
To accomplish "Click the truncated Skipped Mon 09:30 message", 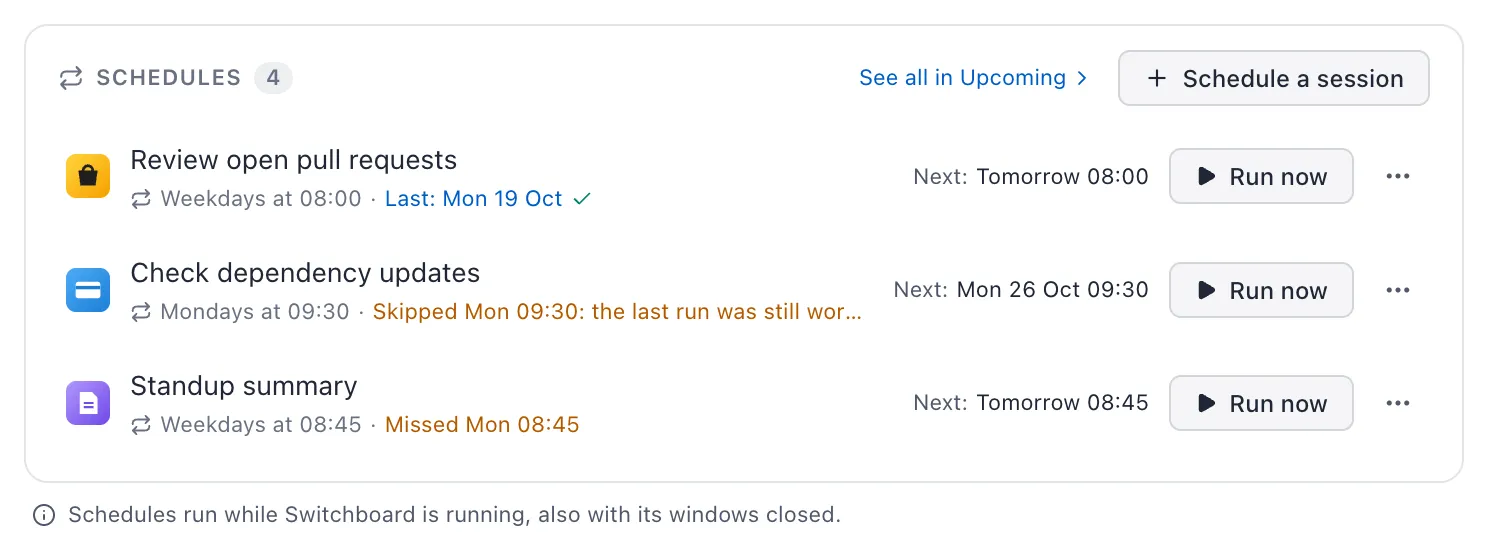I will [617, 312].
